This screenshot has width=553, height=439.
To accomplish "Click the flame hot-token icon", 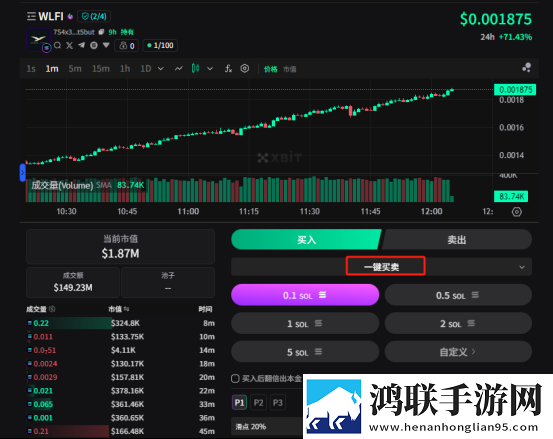I will 70,16.
